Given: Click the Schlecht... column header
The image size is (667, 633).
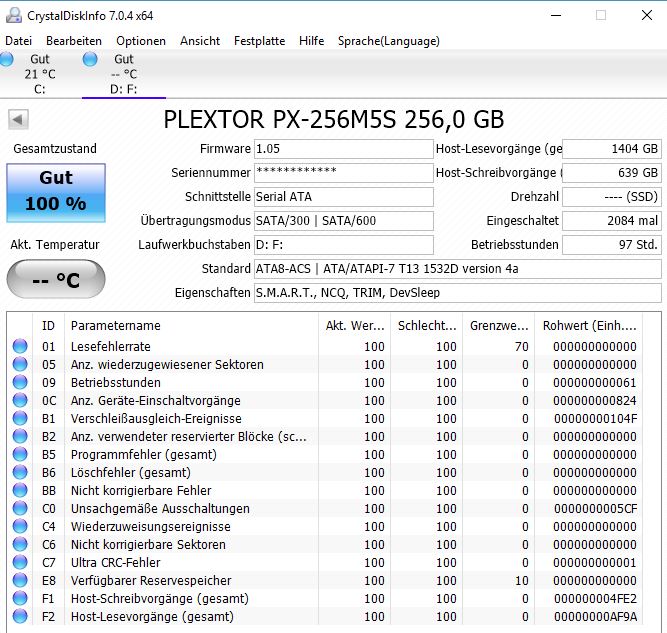Looking at the screenshot, I should (427, 326).
